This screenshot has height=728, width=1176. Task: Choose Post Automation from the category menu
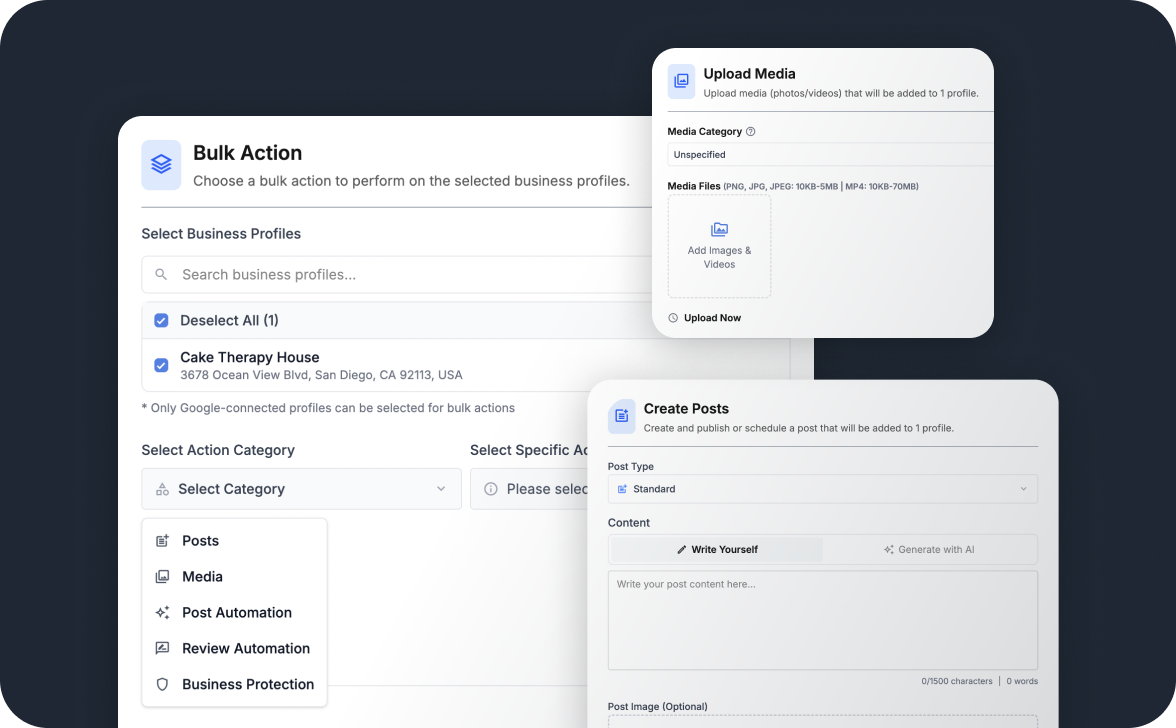click(235, 613)
